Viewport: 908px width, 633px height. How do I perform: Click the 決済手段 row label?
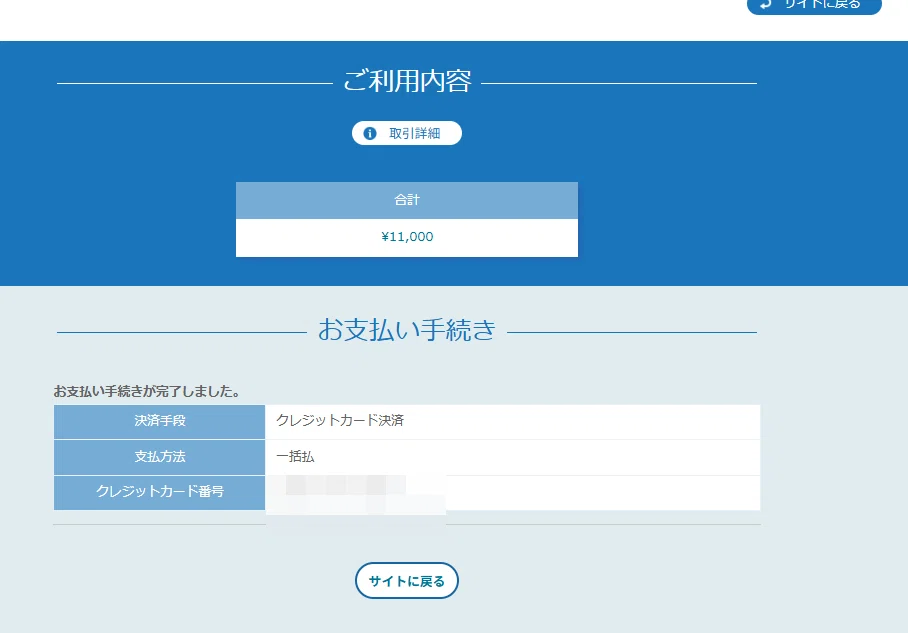click(159, 421)
